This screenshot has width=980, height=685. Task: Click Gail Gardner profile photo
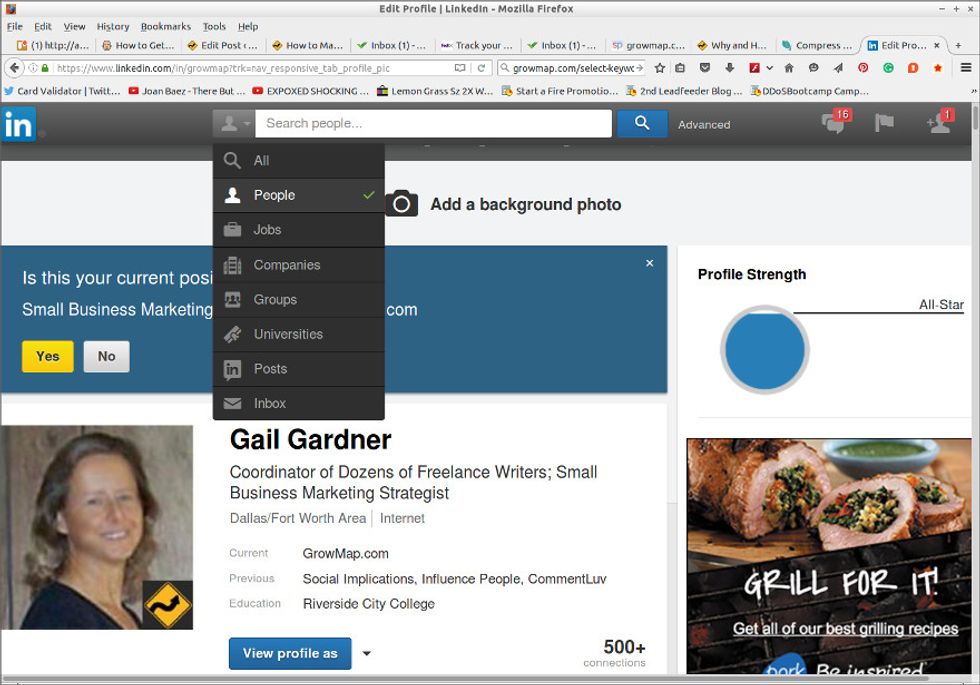pos(96,527)
